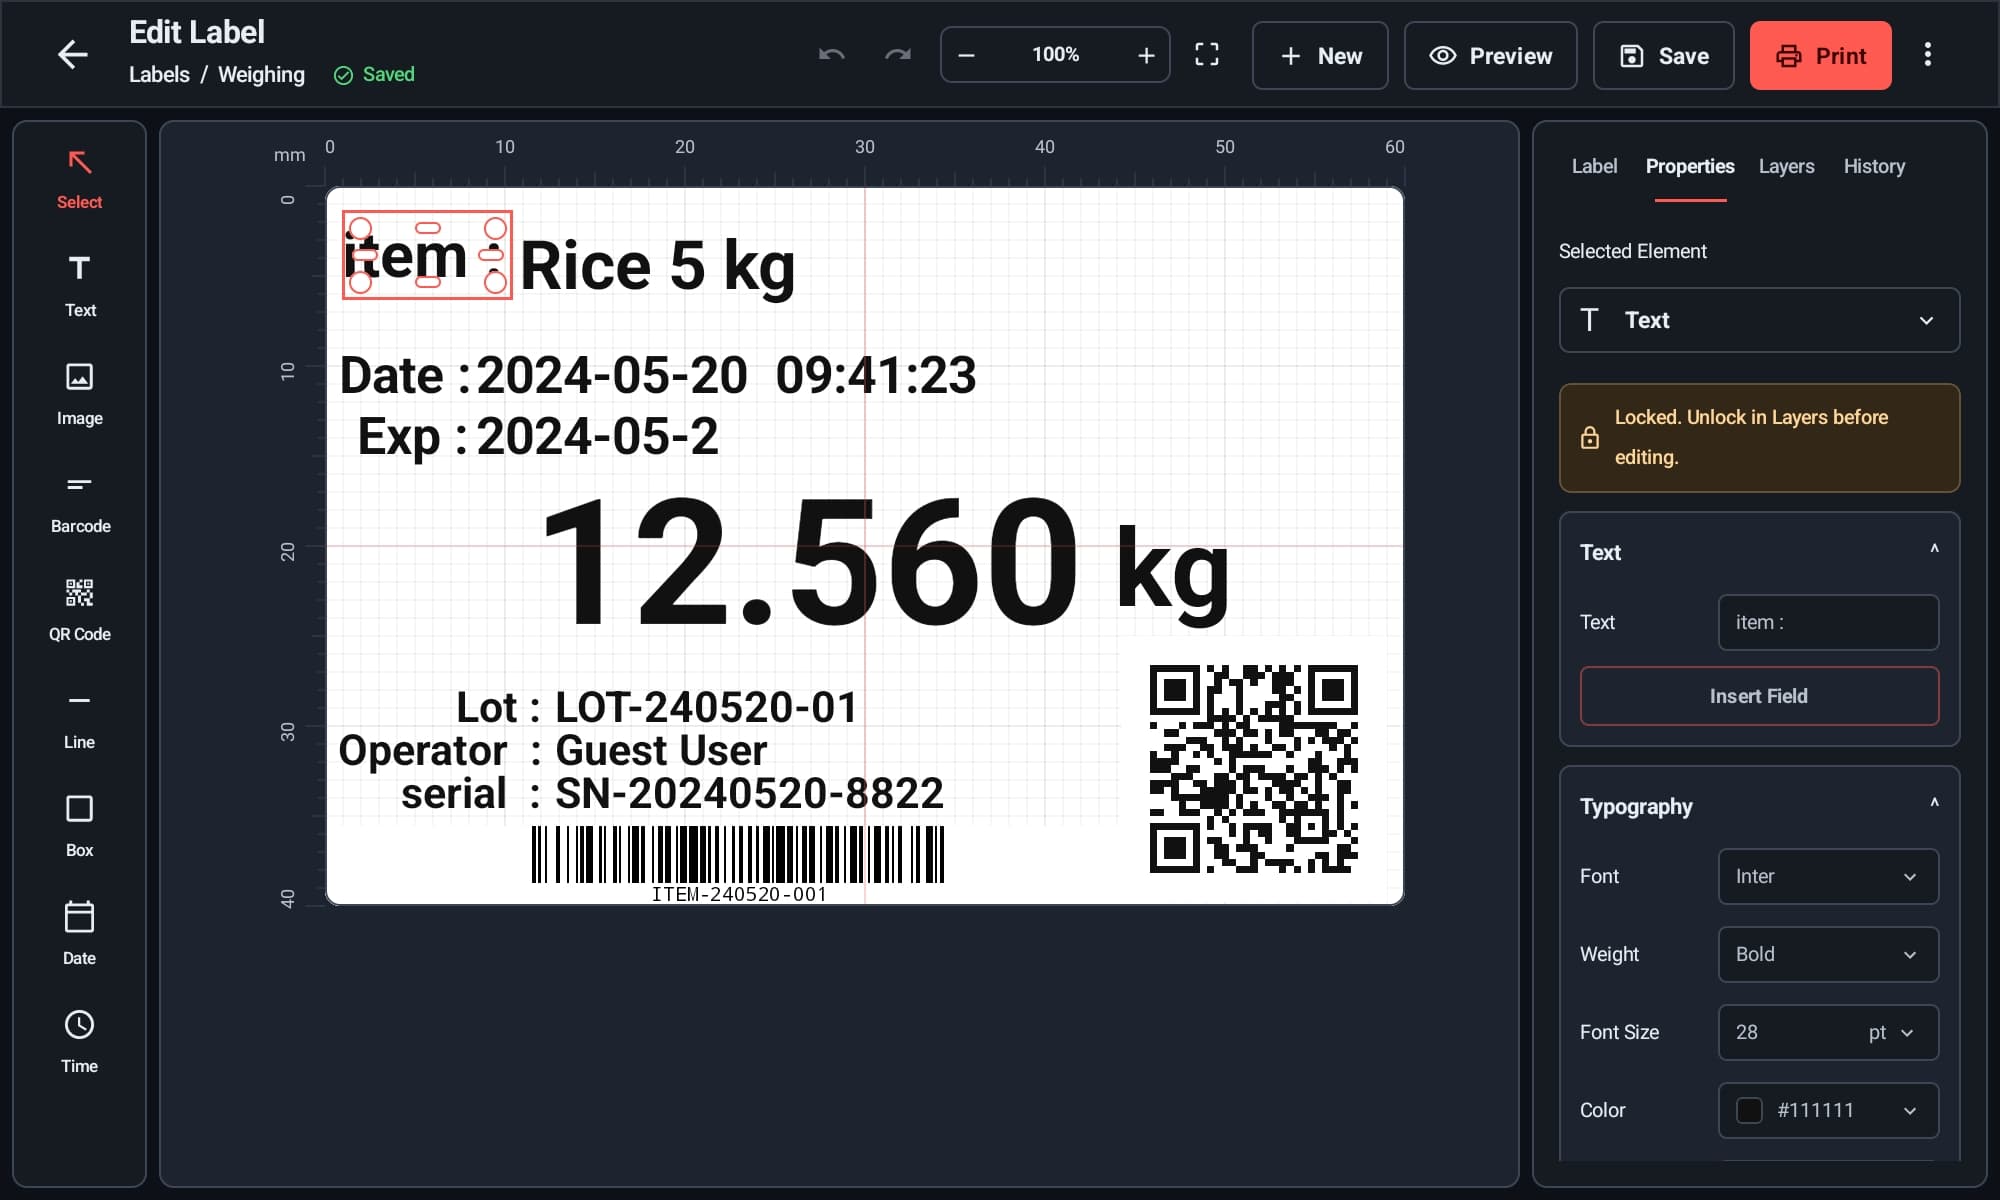Add a Time element tool
This screenshot has height=1200, width=2000.
click(80, 1043)
